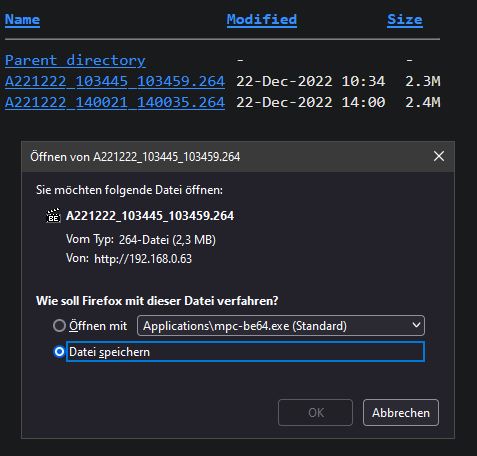
Task: Click the Datei speichern label field
Action: pos(245,352)
